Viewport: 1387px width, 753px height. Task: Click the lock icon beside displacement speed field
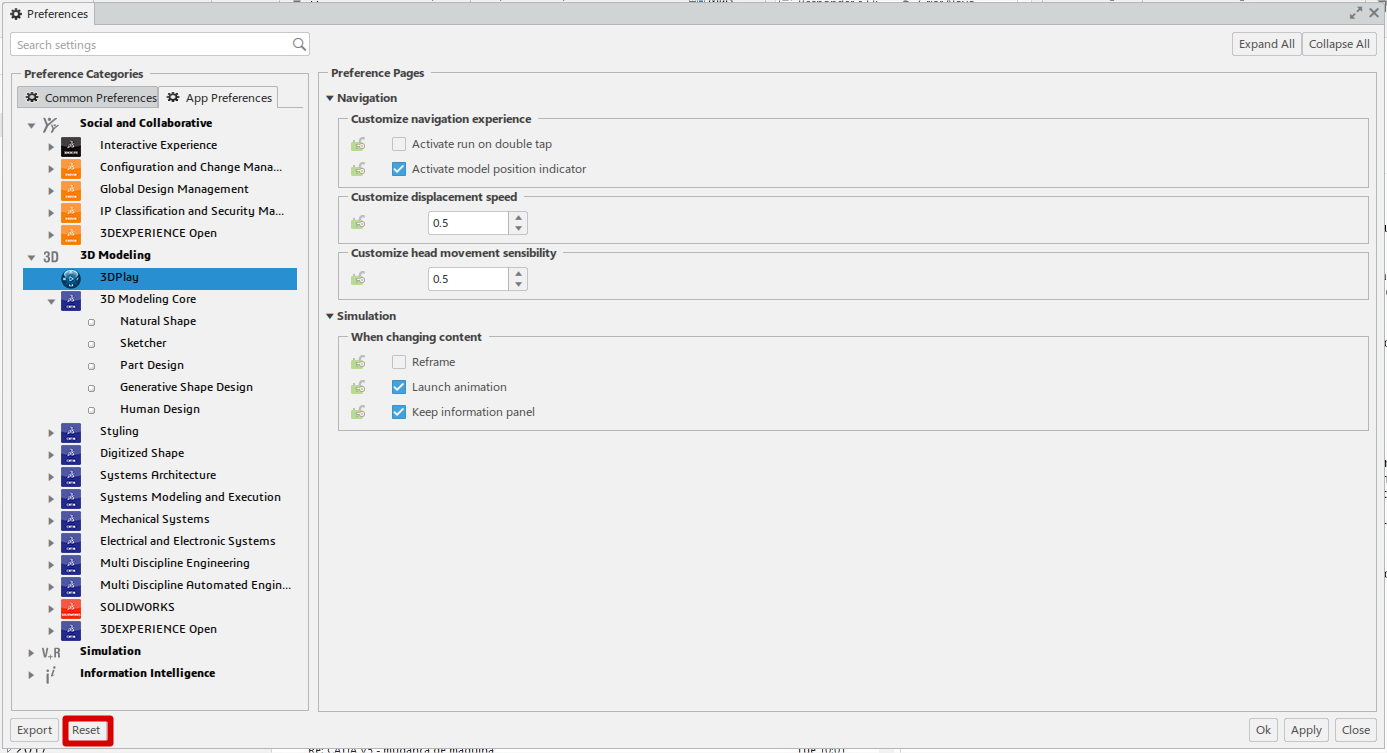coord(358,223)
